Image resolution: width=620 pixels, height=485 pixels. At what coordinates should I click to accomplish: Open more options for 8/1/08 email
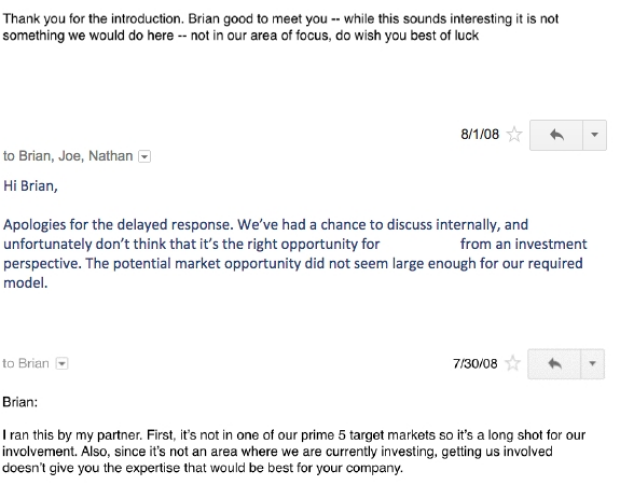click(594, 135)
